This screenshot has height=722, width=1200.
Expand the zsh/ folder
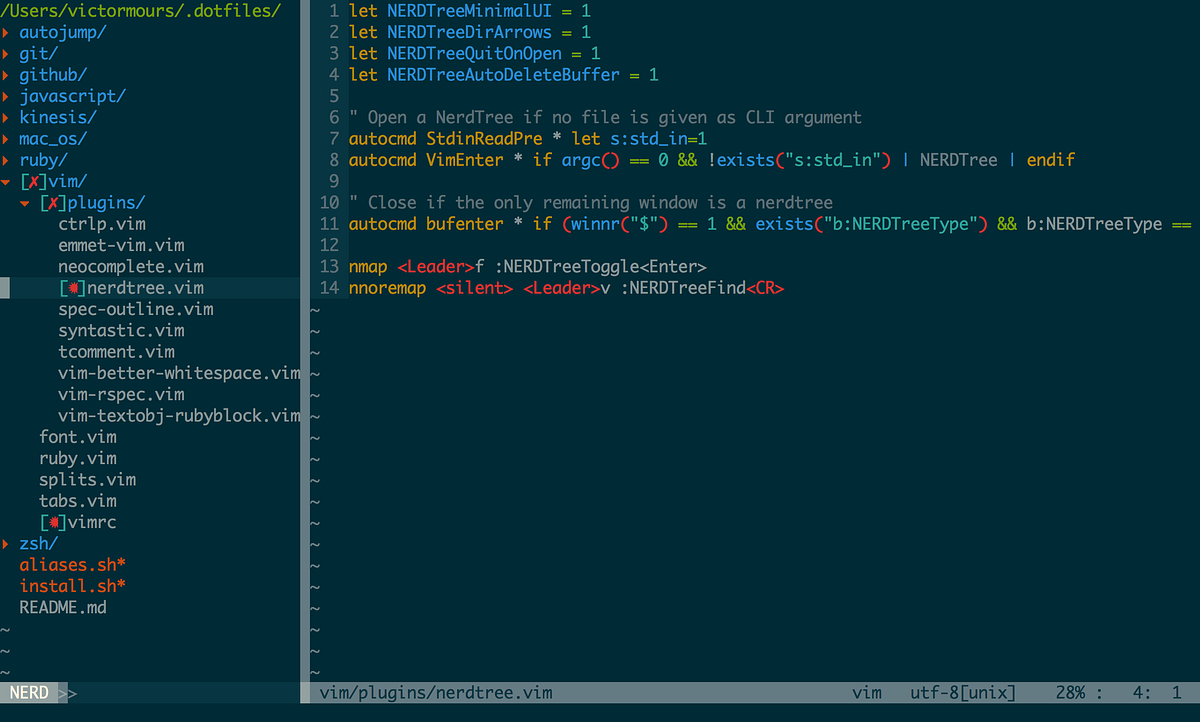pos(38,543)
